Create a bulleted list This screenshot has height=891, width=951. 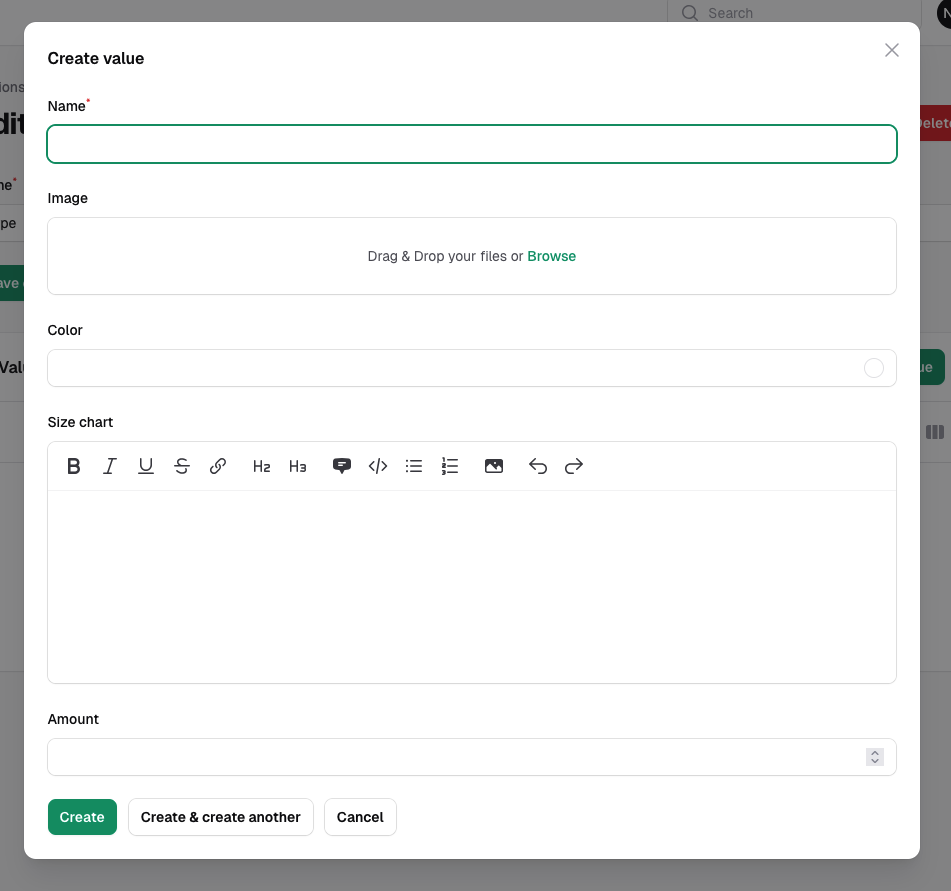[x=414, y=466]
